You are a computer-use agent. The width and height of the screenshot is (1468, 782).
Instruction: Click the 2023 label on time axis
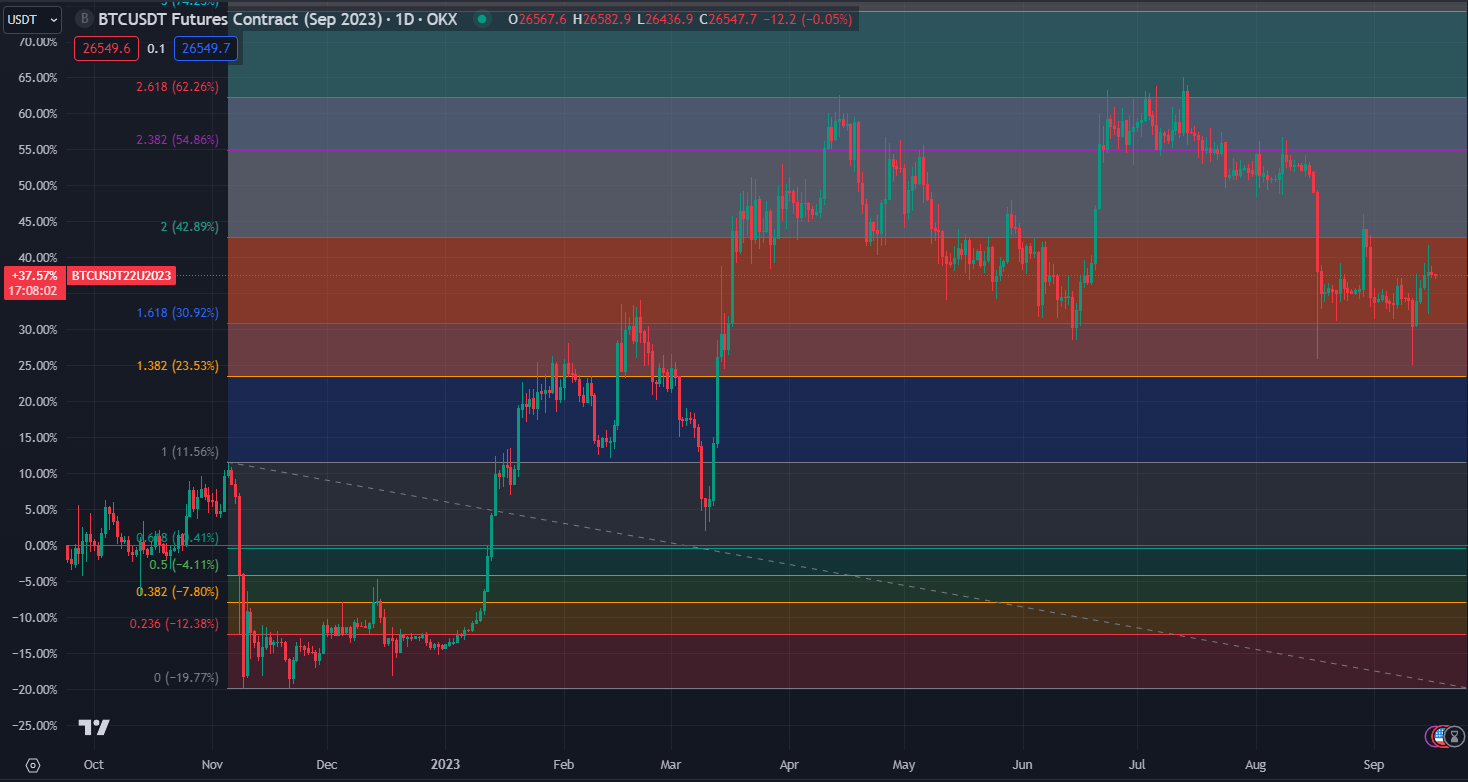pos(446,765)
